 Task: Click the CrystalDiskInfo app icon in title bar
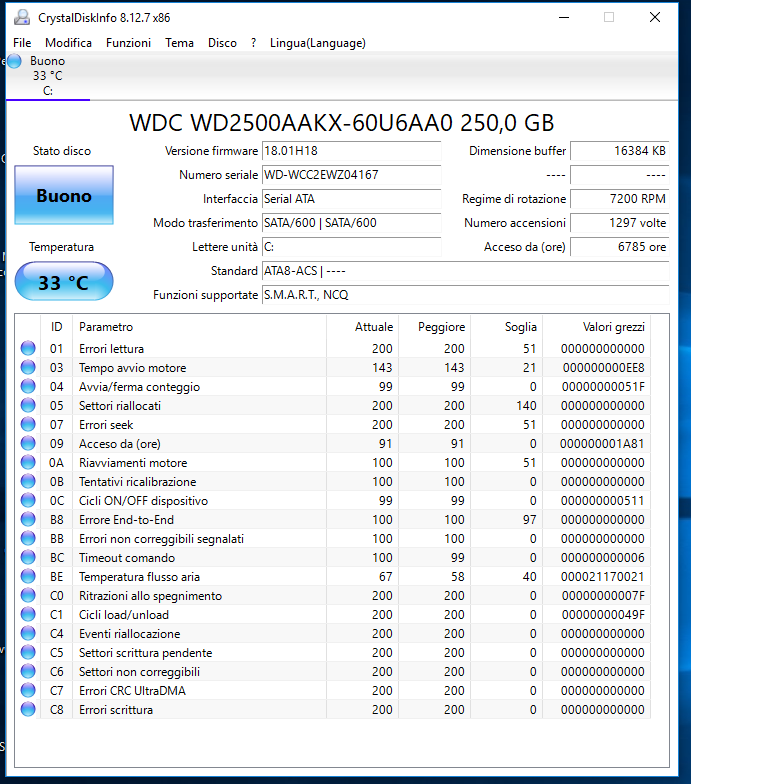click(22, 18)
